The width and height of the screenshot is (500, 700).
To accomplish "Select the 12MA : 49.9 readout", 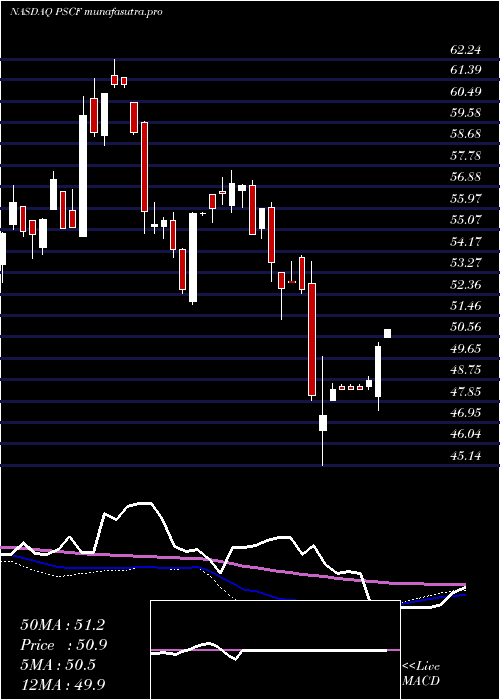I will (x=63, y=684).
